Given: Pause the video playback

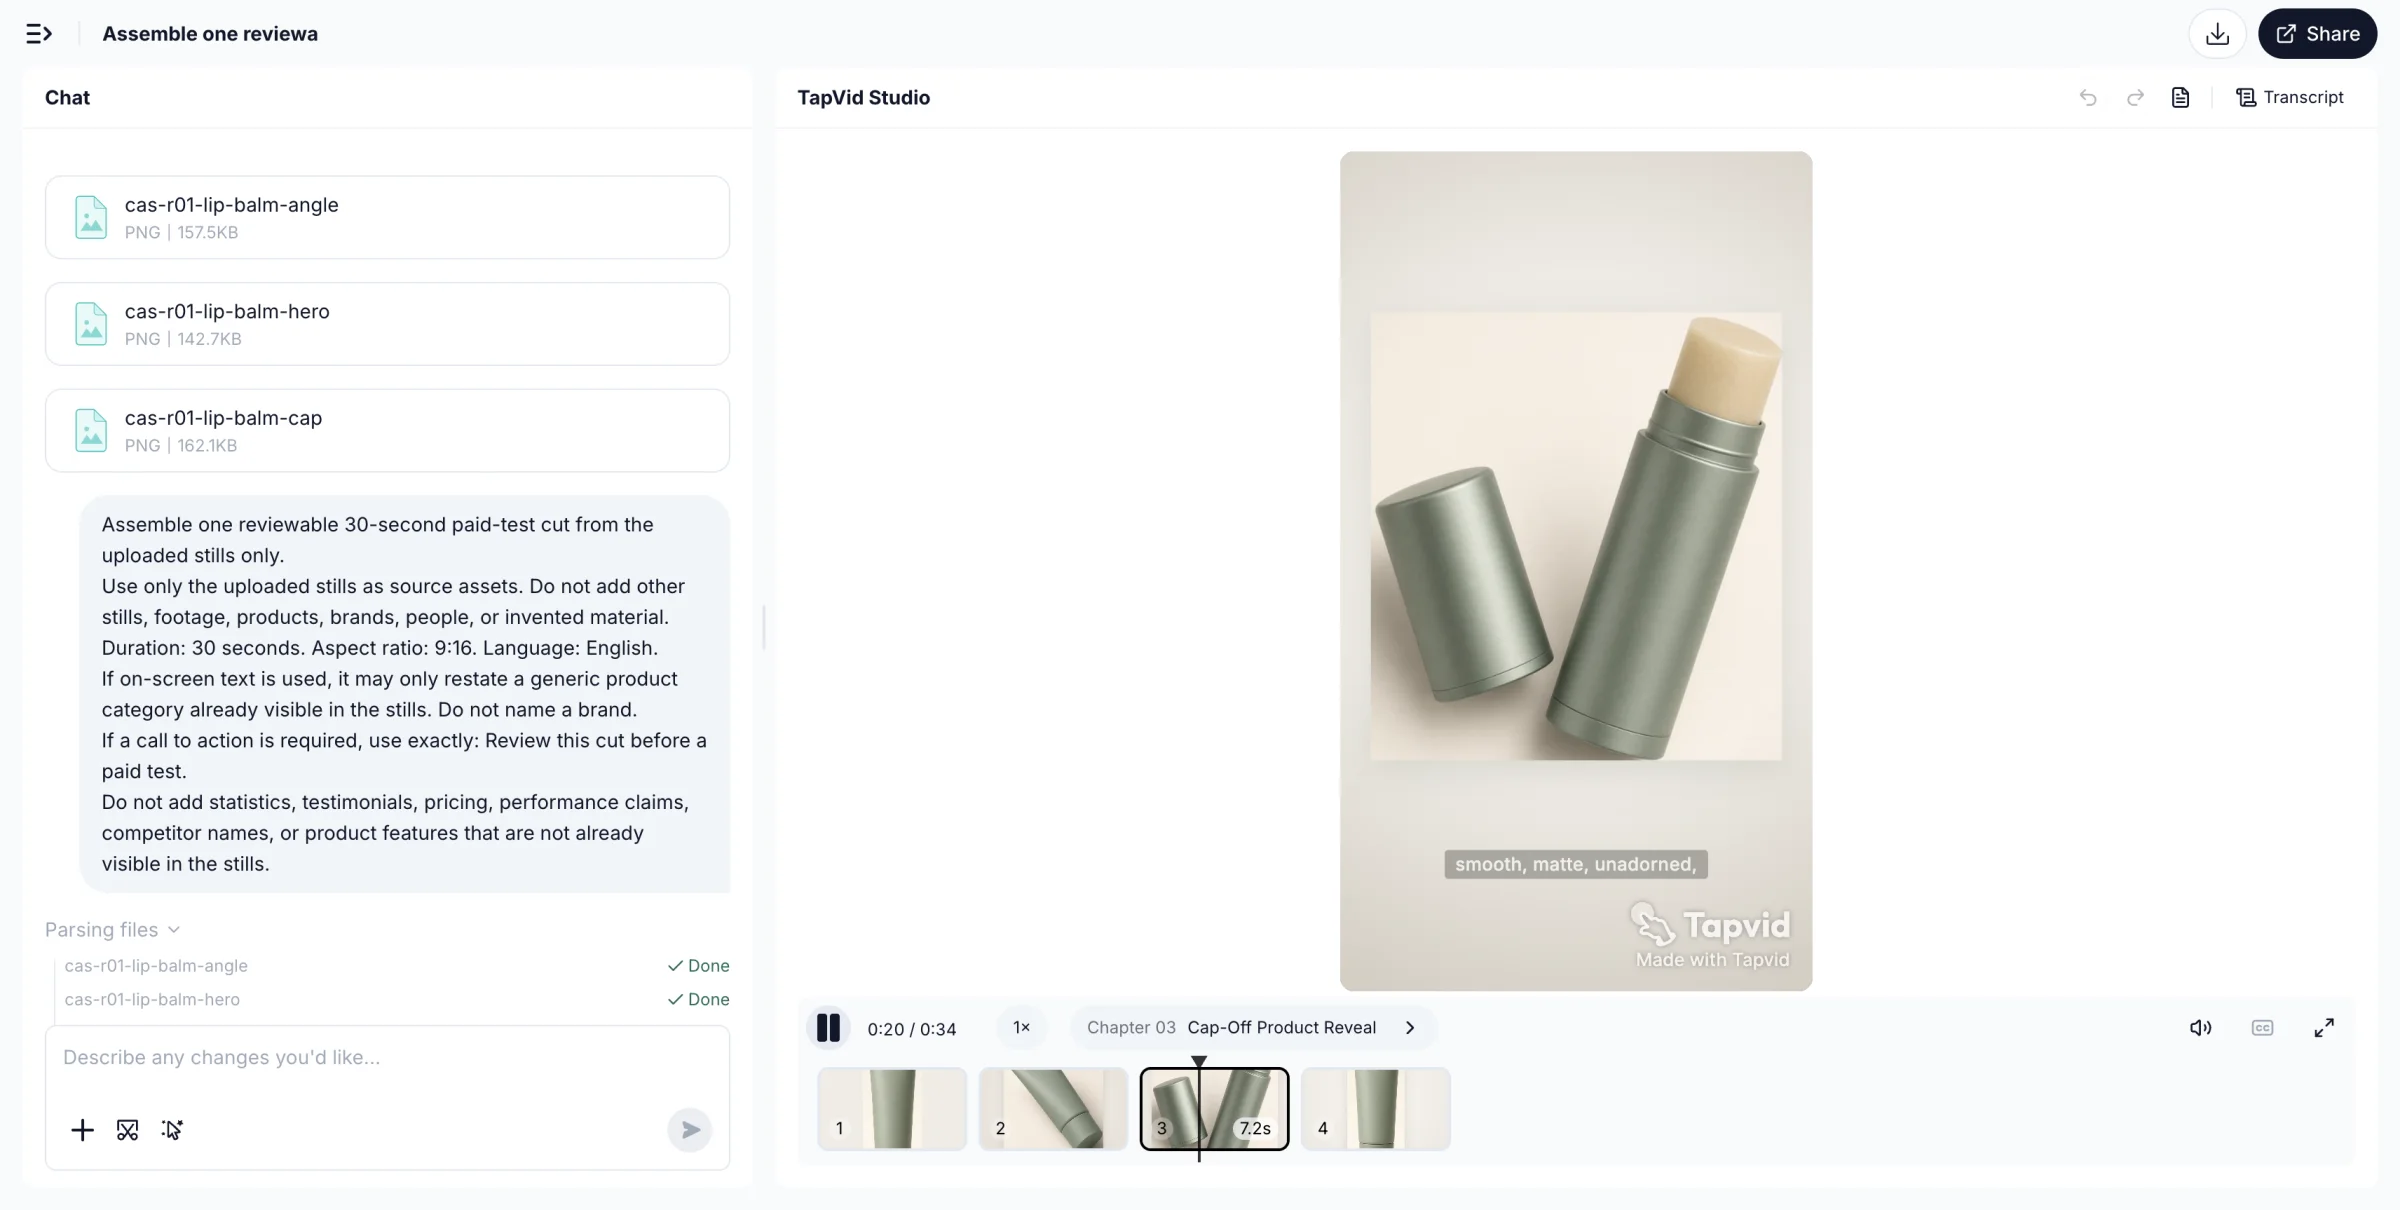Looking at the screenshot, I should [828, 1028].
